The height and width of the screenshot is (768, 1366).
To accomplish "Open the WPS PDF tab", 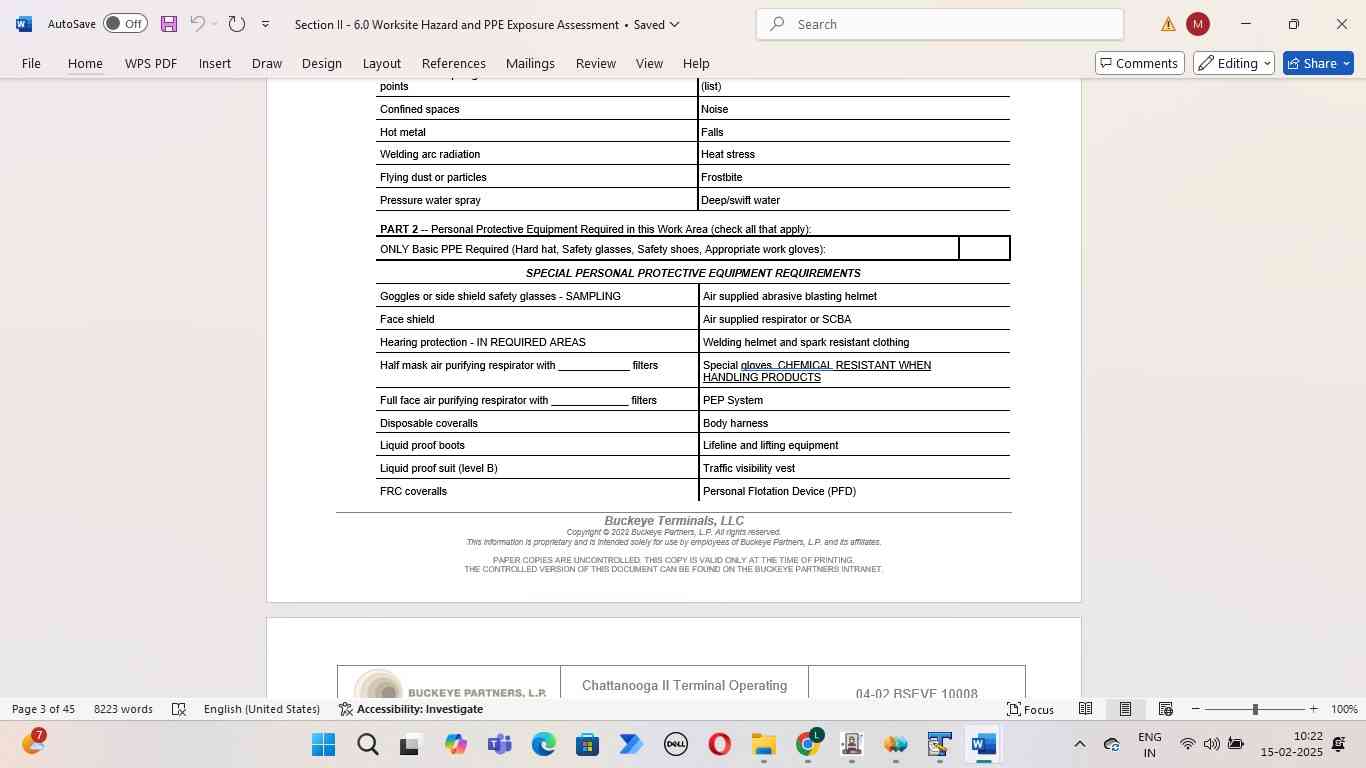I will coord(151,63).
